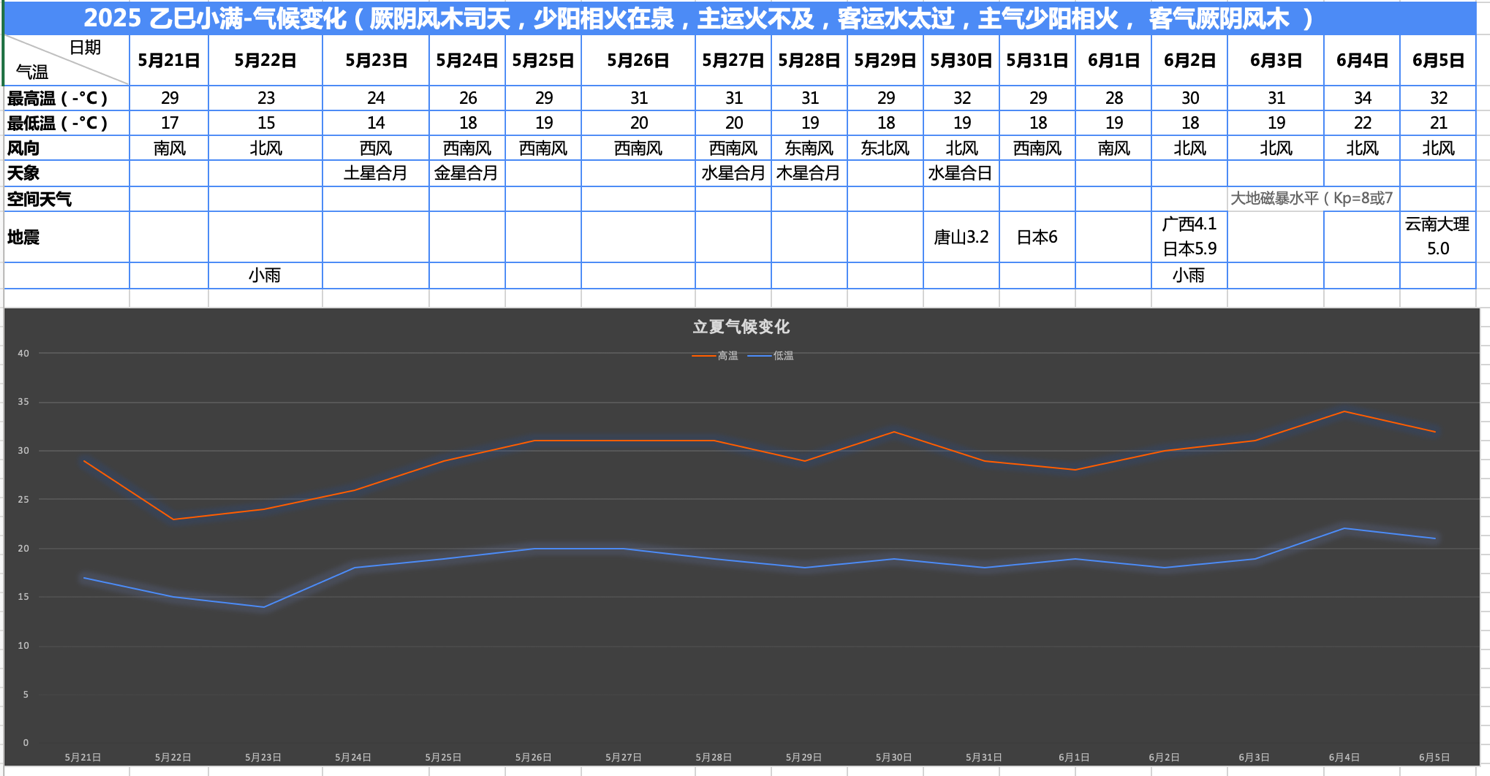
Task: Select the 东北风 wind cell under 5月29日
Action: (x=885, y=148)
